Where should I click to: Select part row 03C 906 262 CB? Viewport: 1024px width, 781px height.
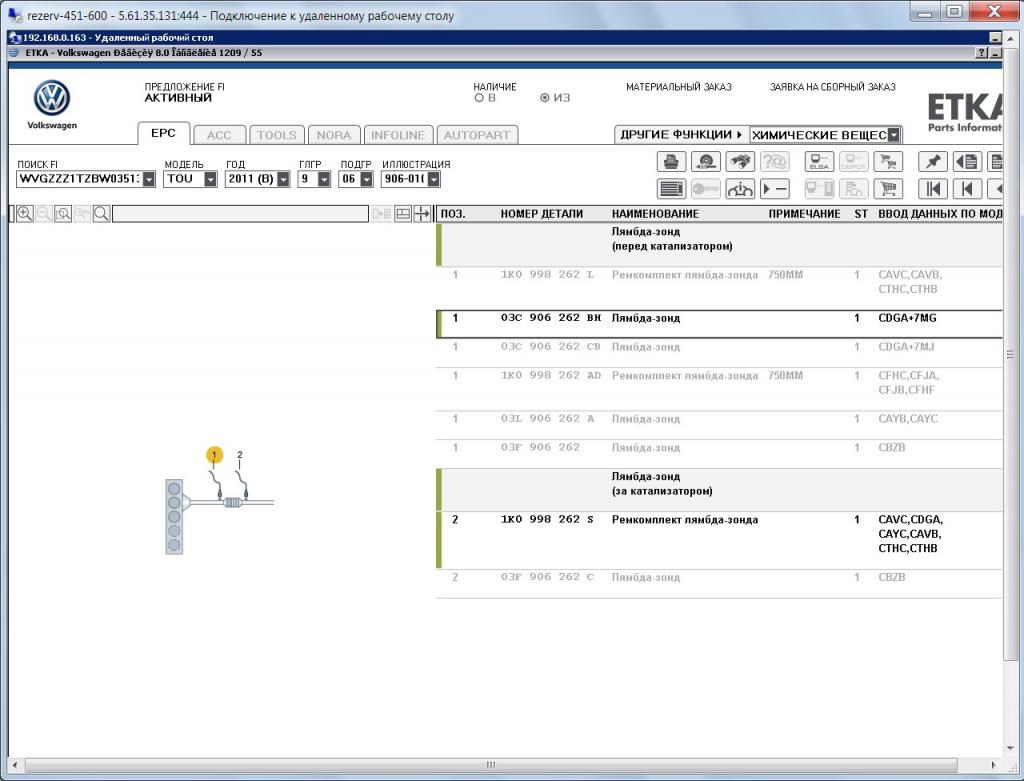coord(719,353)
